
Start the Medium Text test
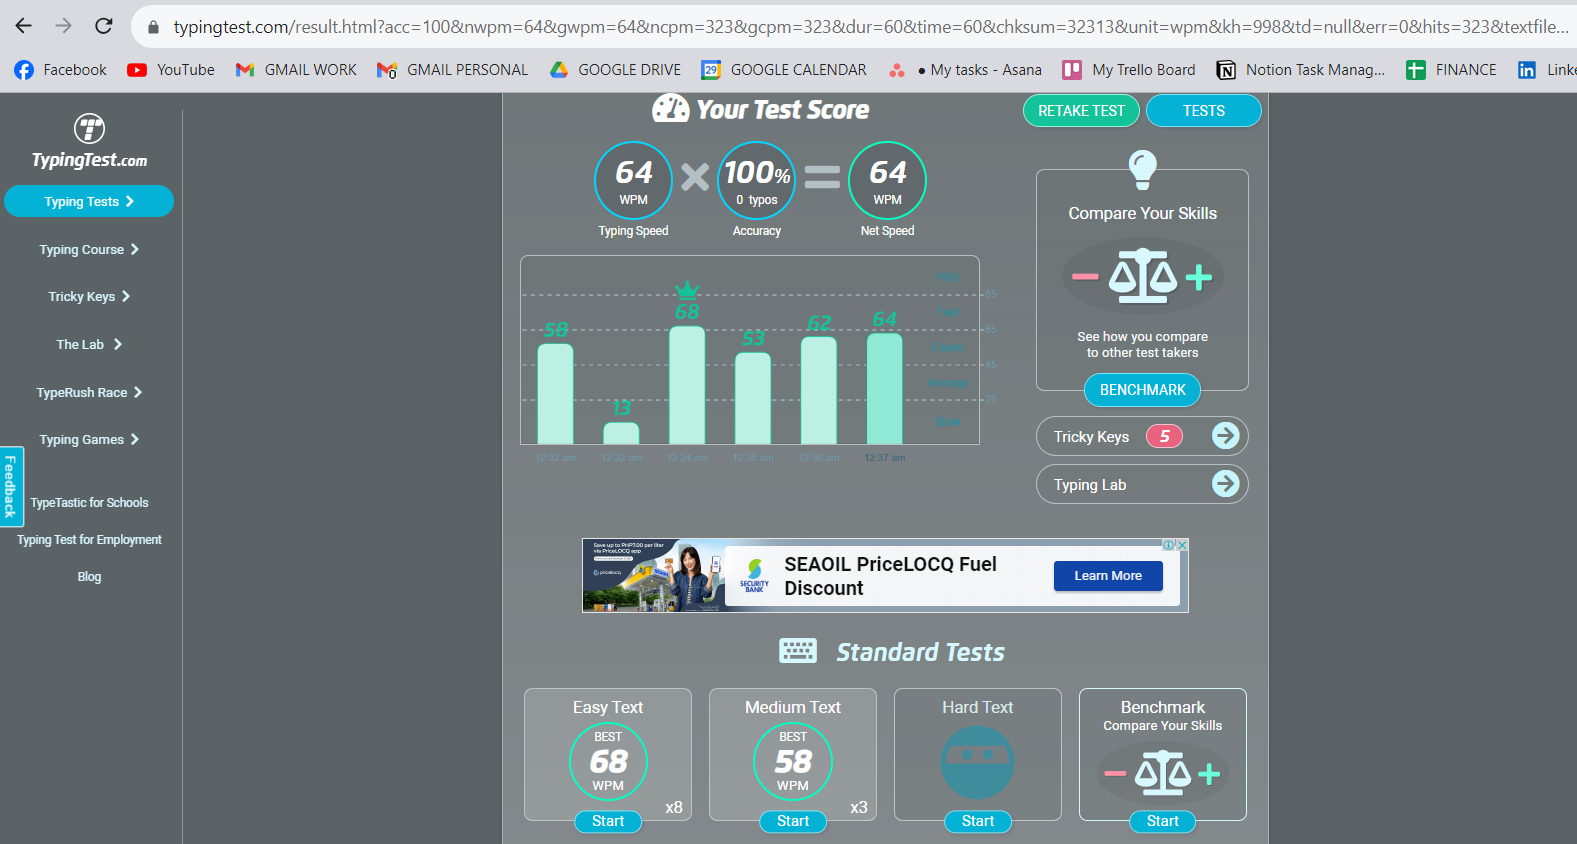[x=793, y=821]
